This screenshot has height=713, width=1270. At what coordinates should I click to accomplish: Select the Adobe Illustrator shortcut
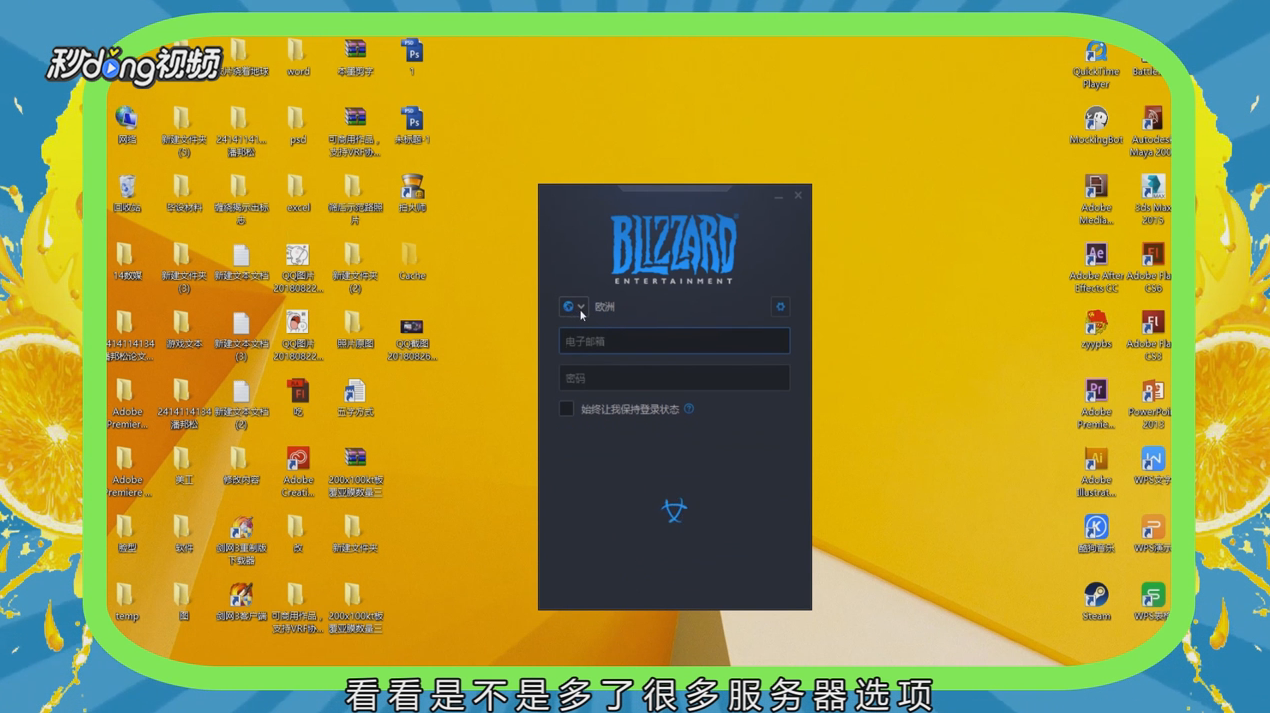coord(1096,472)
